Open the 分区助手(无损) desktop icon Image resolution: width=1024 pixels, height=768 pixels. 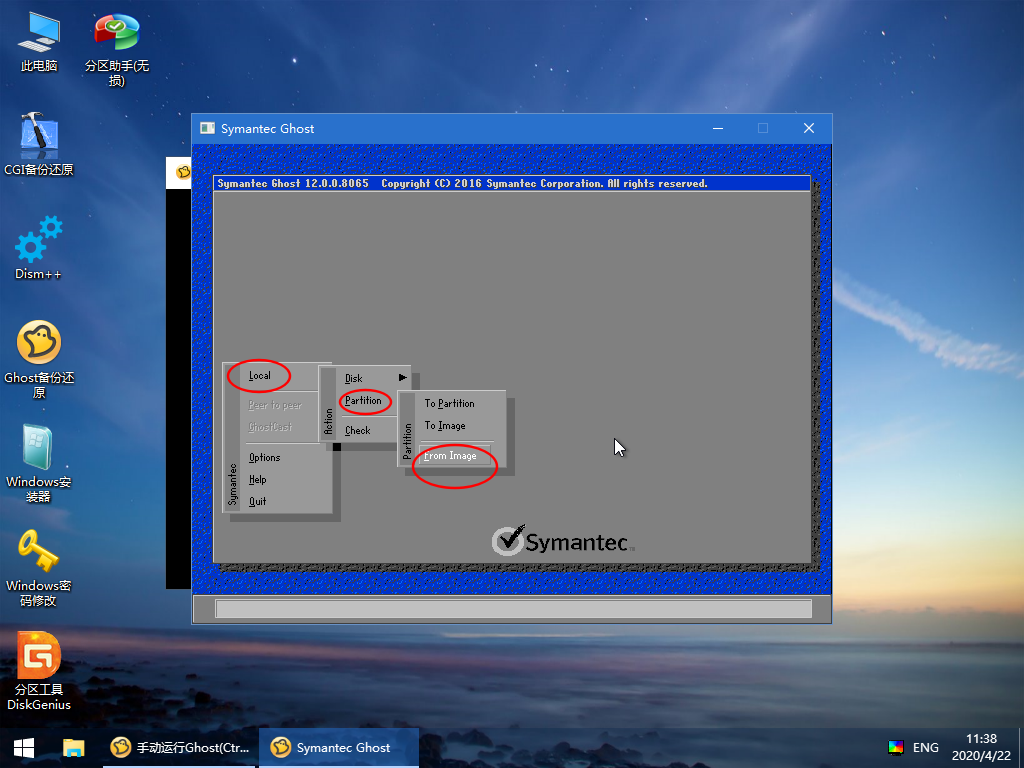[116, 50]
